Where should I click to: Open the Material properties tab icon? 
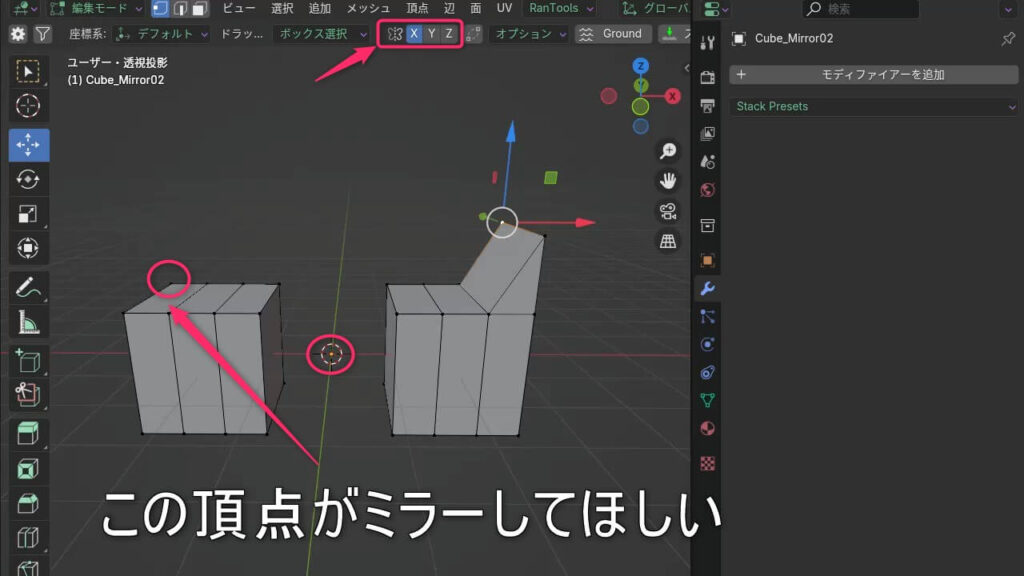tap(708, 429)
